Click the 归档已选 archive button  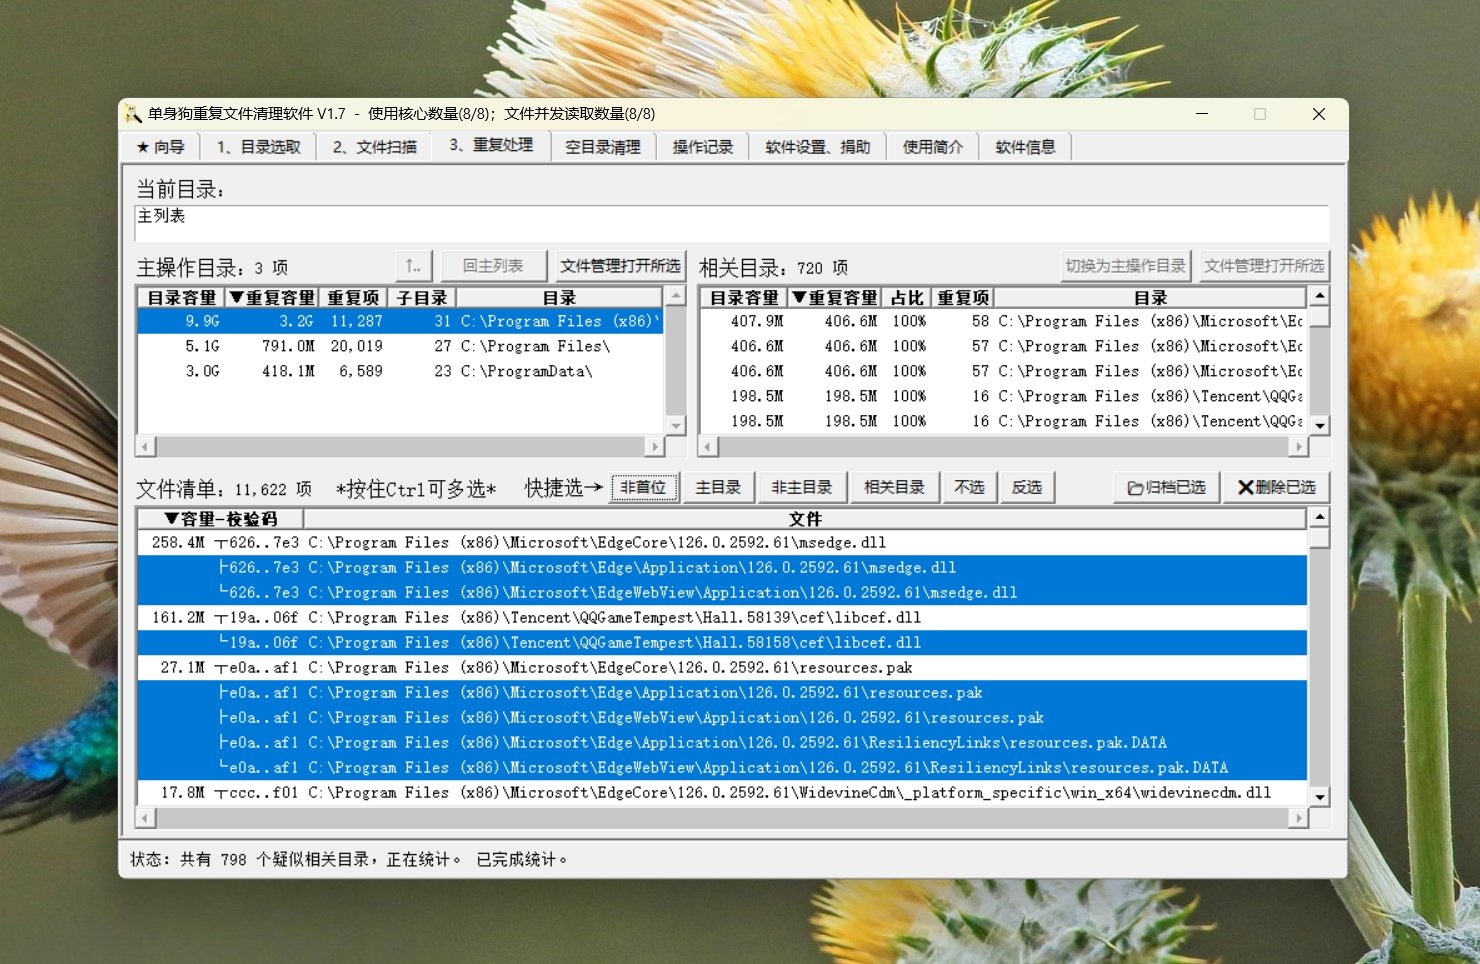1166,488
